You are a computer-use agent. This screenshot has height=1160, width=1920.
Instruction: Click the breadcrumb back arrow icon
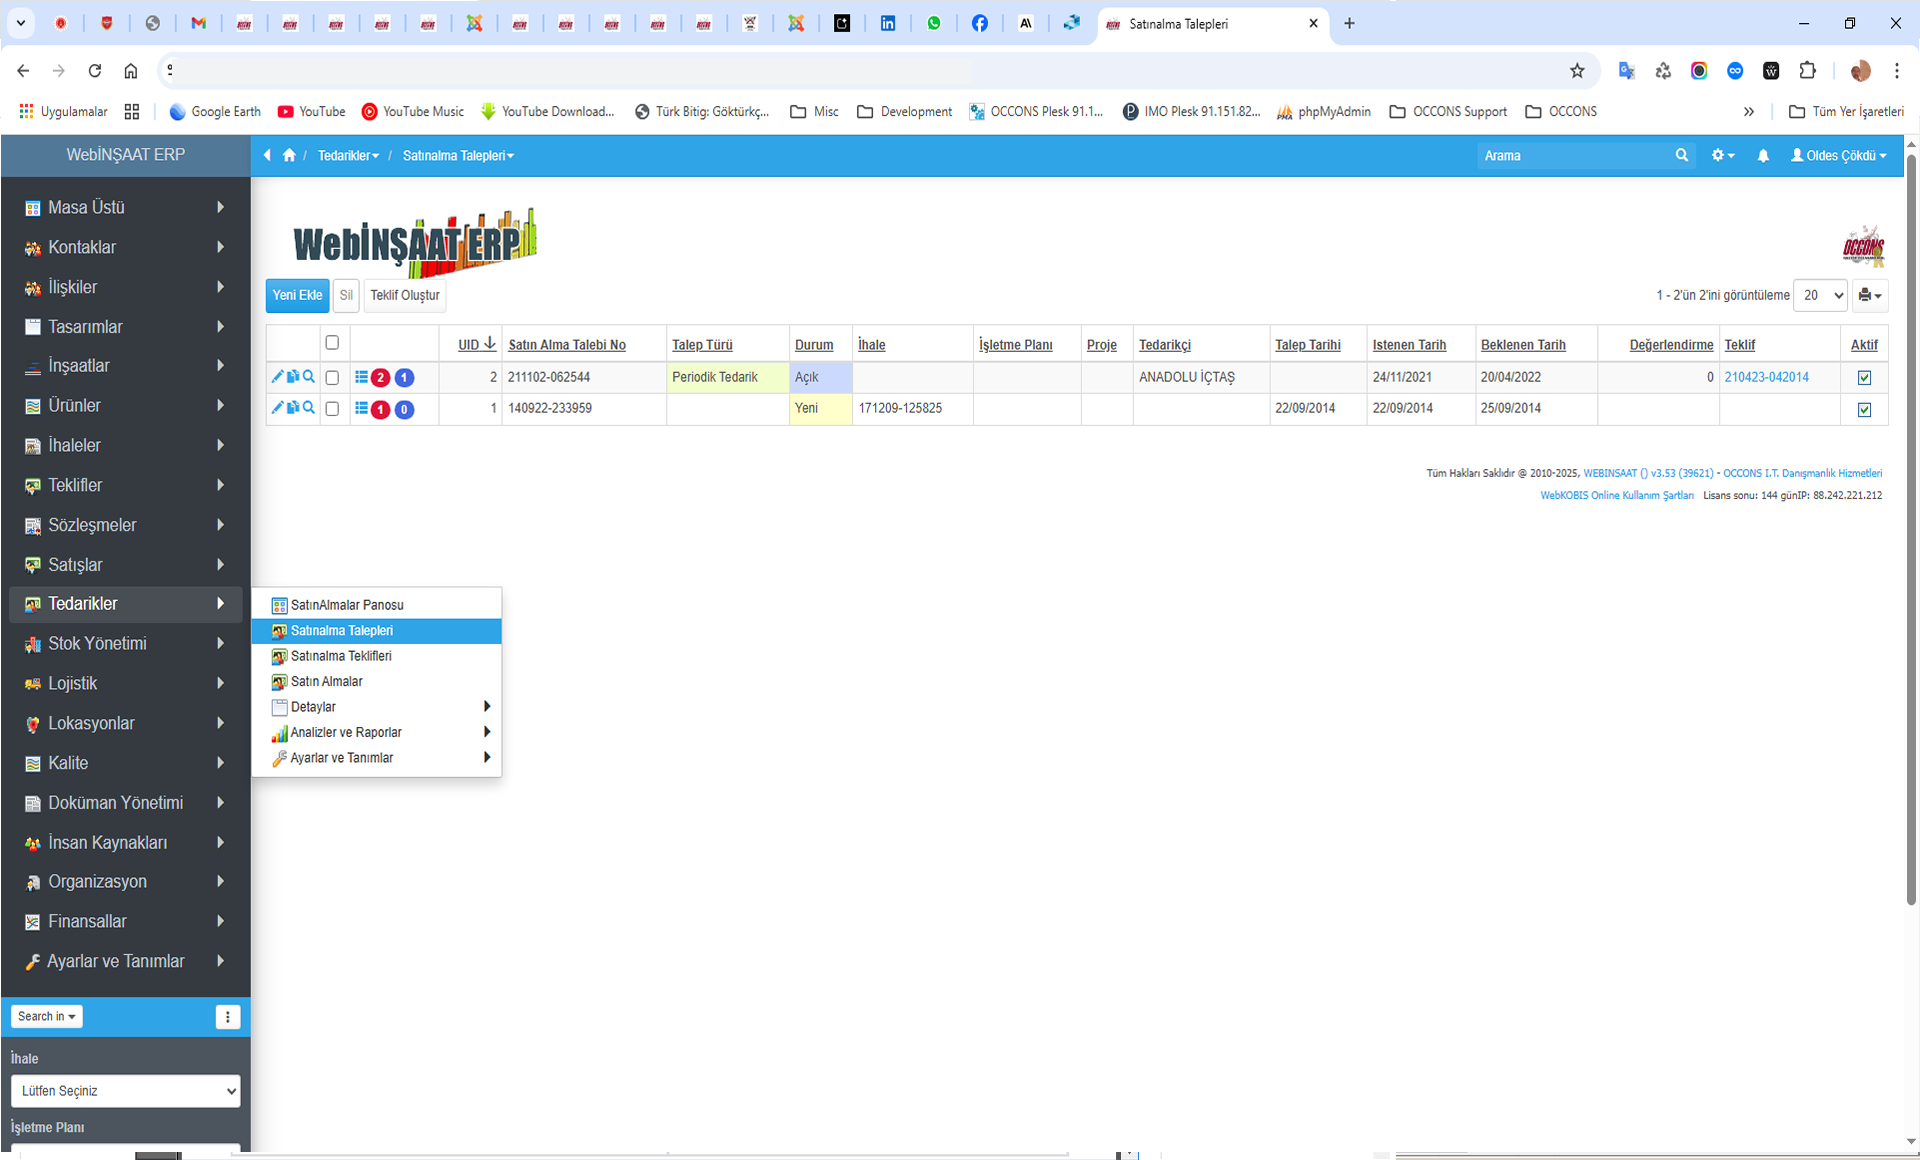(267, 155)
